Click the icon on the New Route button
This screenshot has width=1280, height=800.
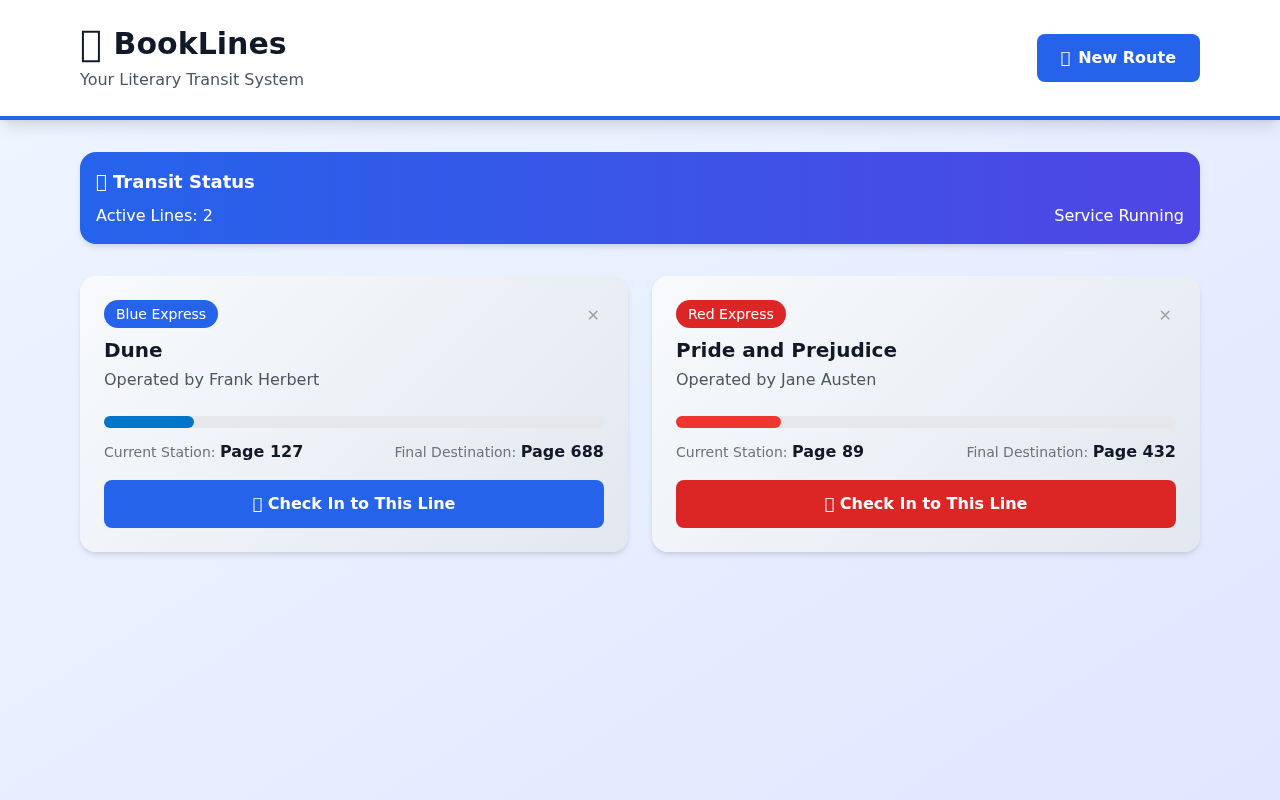click(1065, 57)
